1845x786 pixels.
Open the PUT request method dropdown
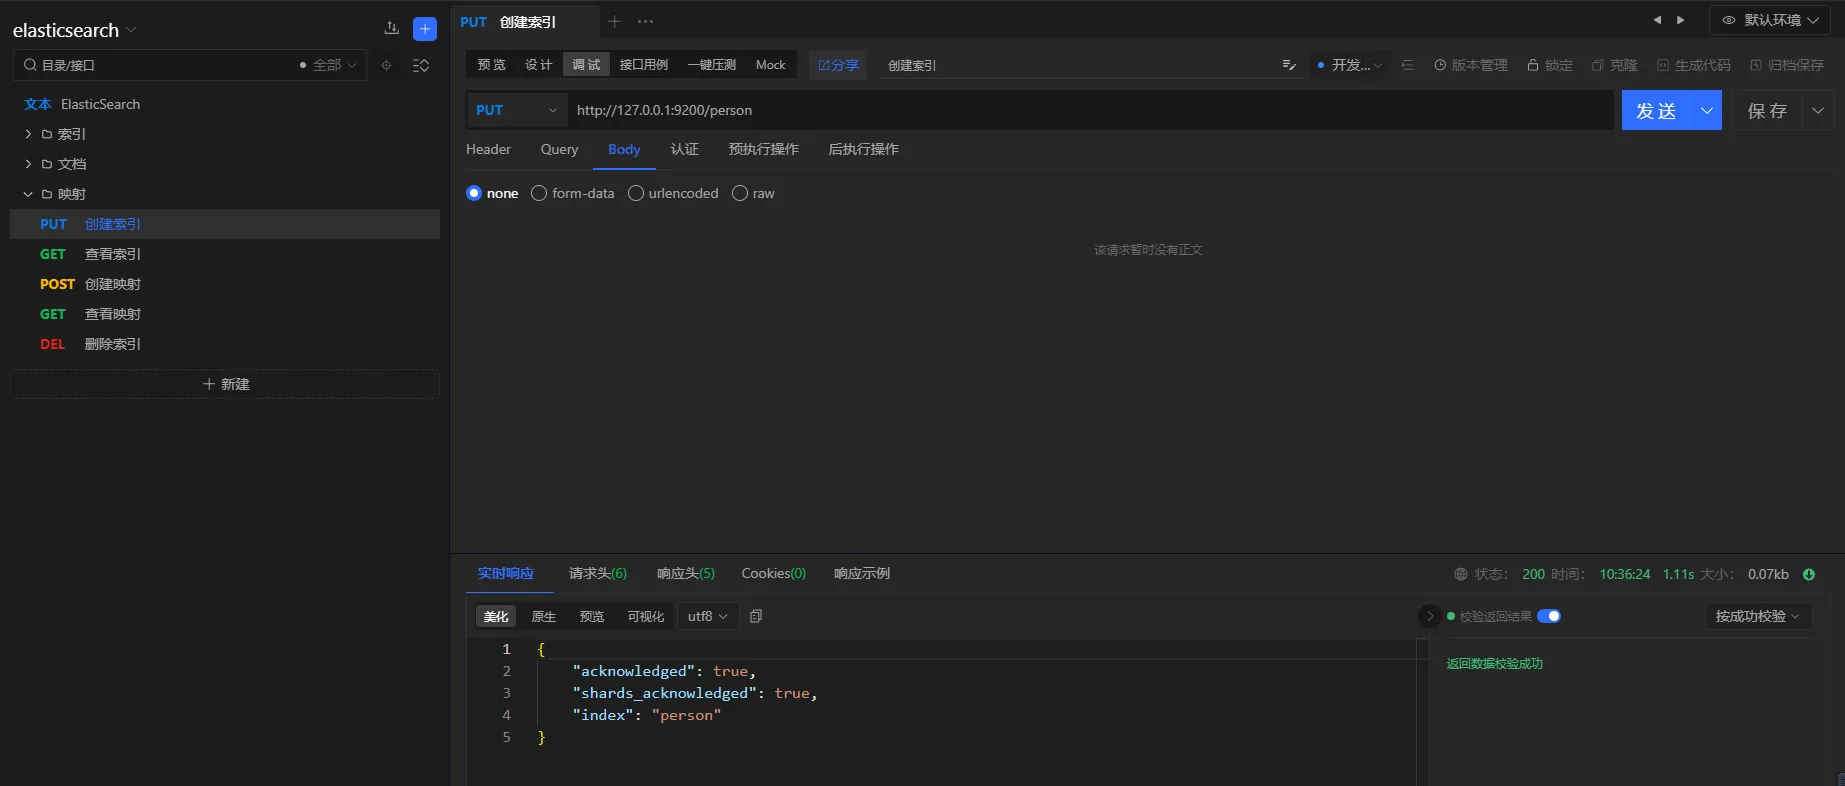[x=516, y=110]
